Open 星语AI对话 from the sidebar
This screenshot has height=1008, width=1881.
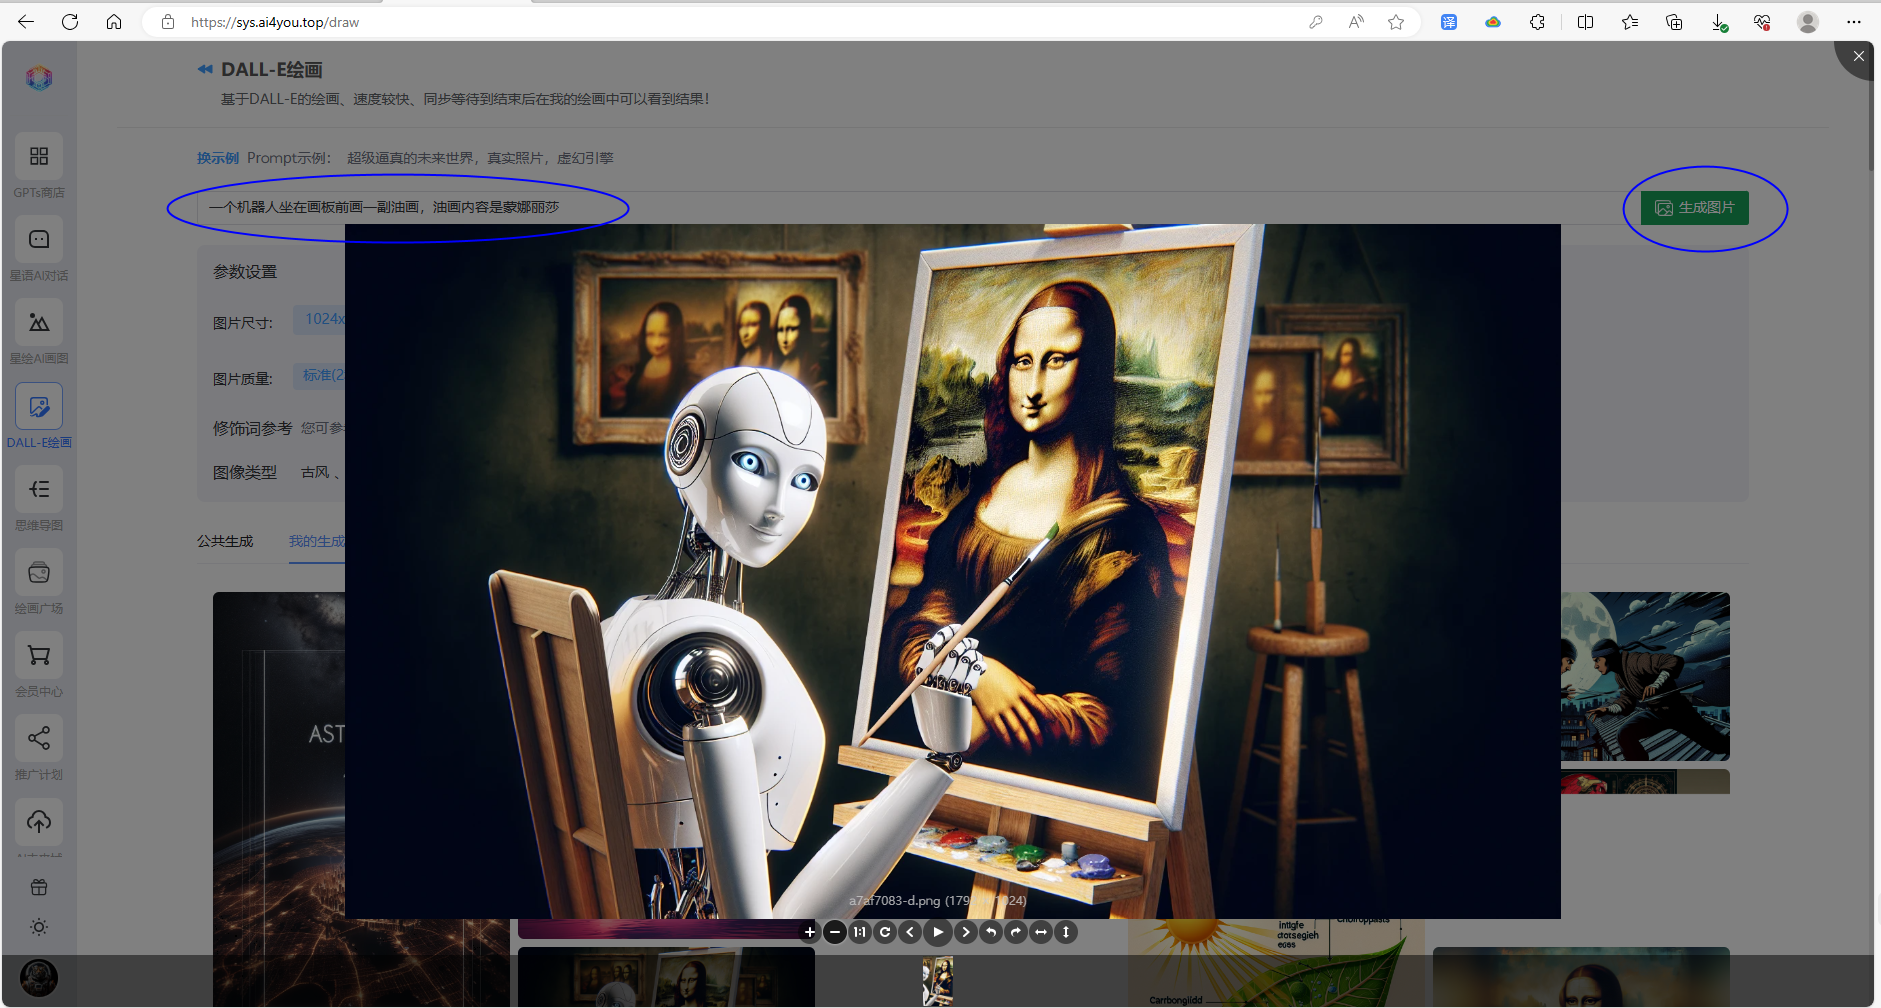point(38,249)
